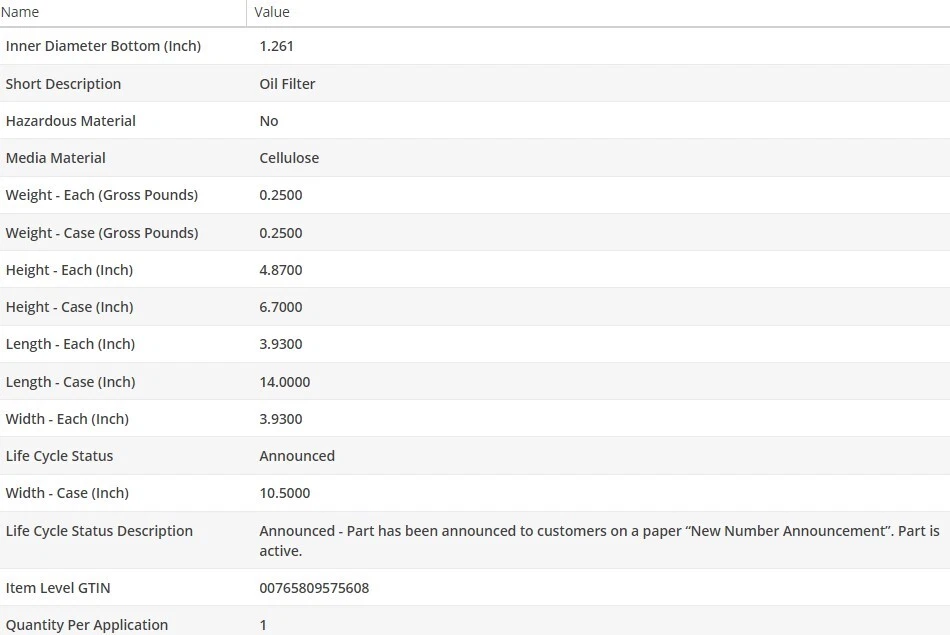Click the Oil Filter value
Viewport: 950px width, 635px height.
click(287, 84)
